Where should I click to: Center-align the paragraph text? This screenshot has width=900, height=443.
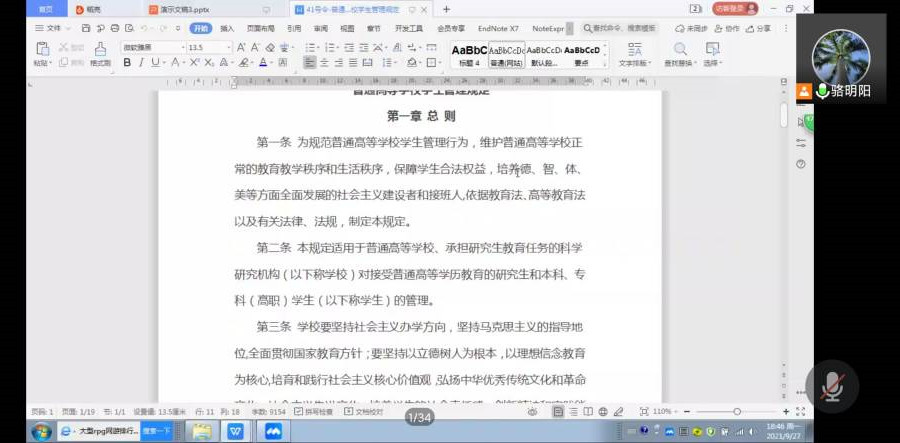point(325,62)
